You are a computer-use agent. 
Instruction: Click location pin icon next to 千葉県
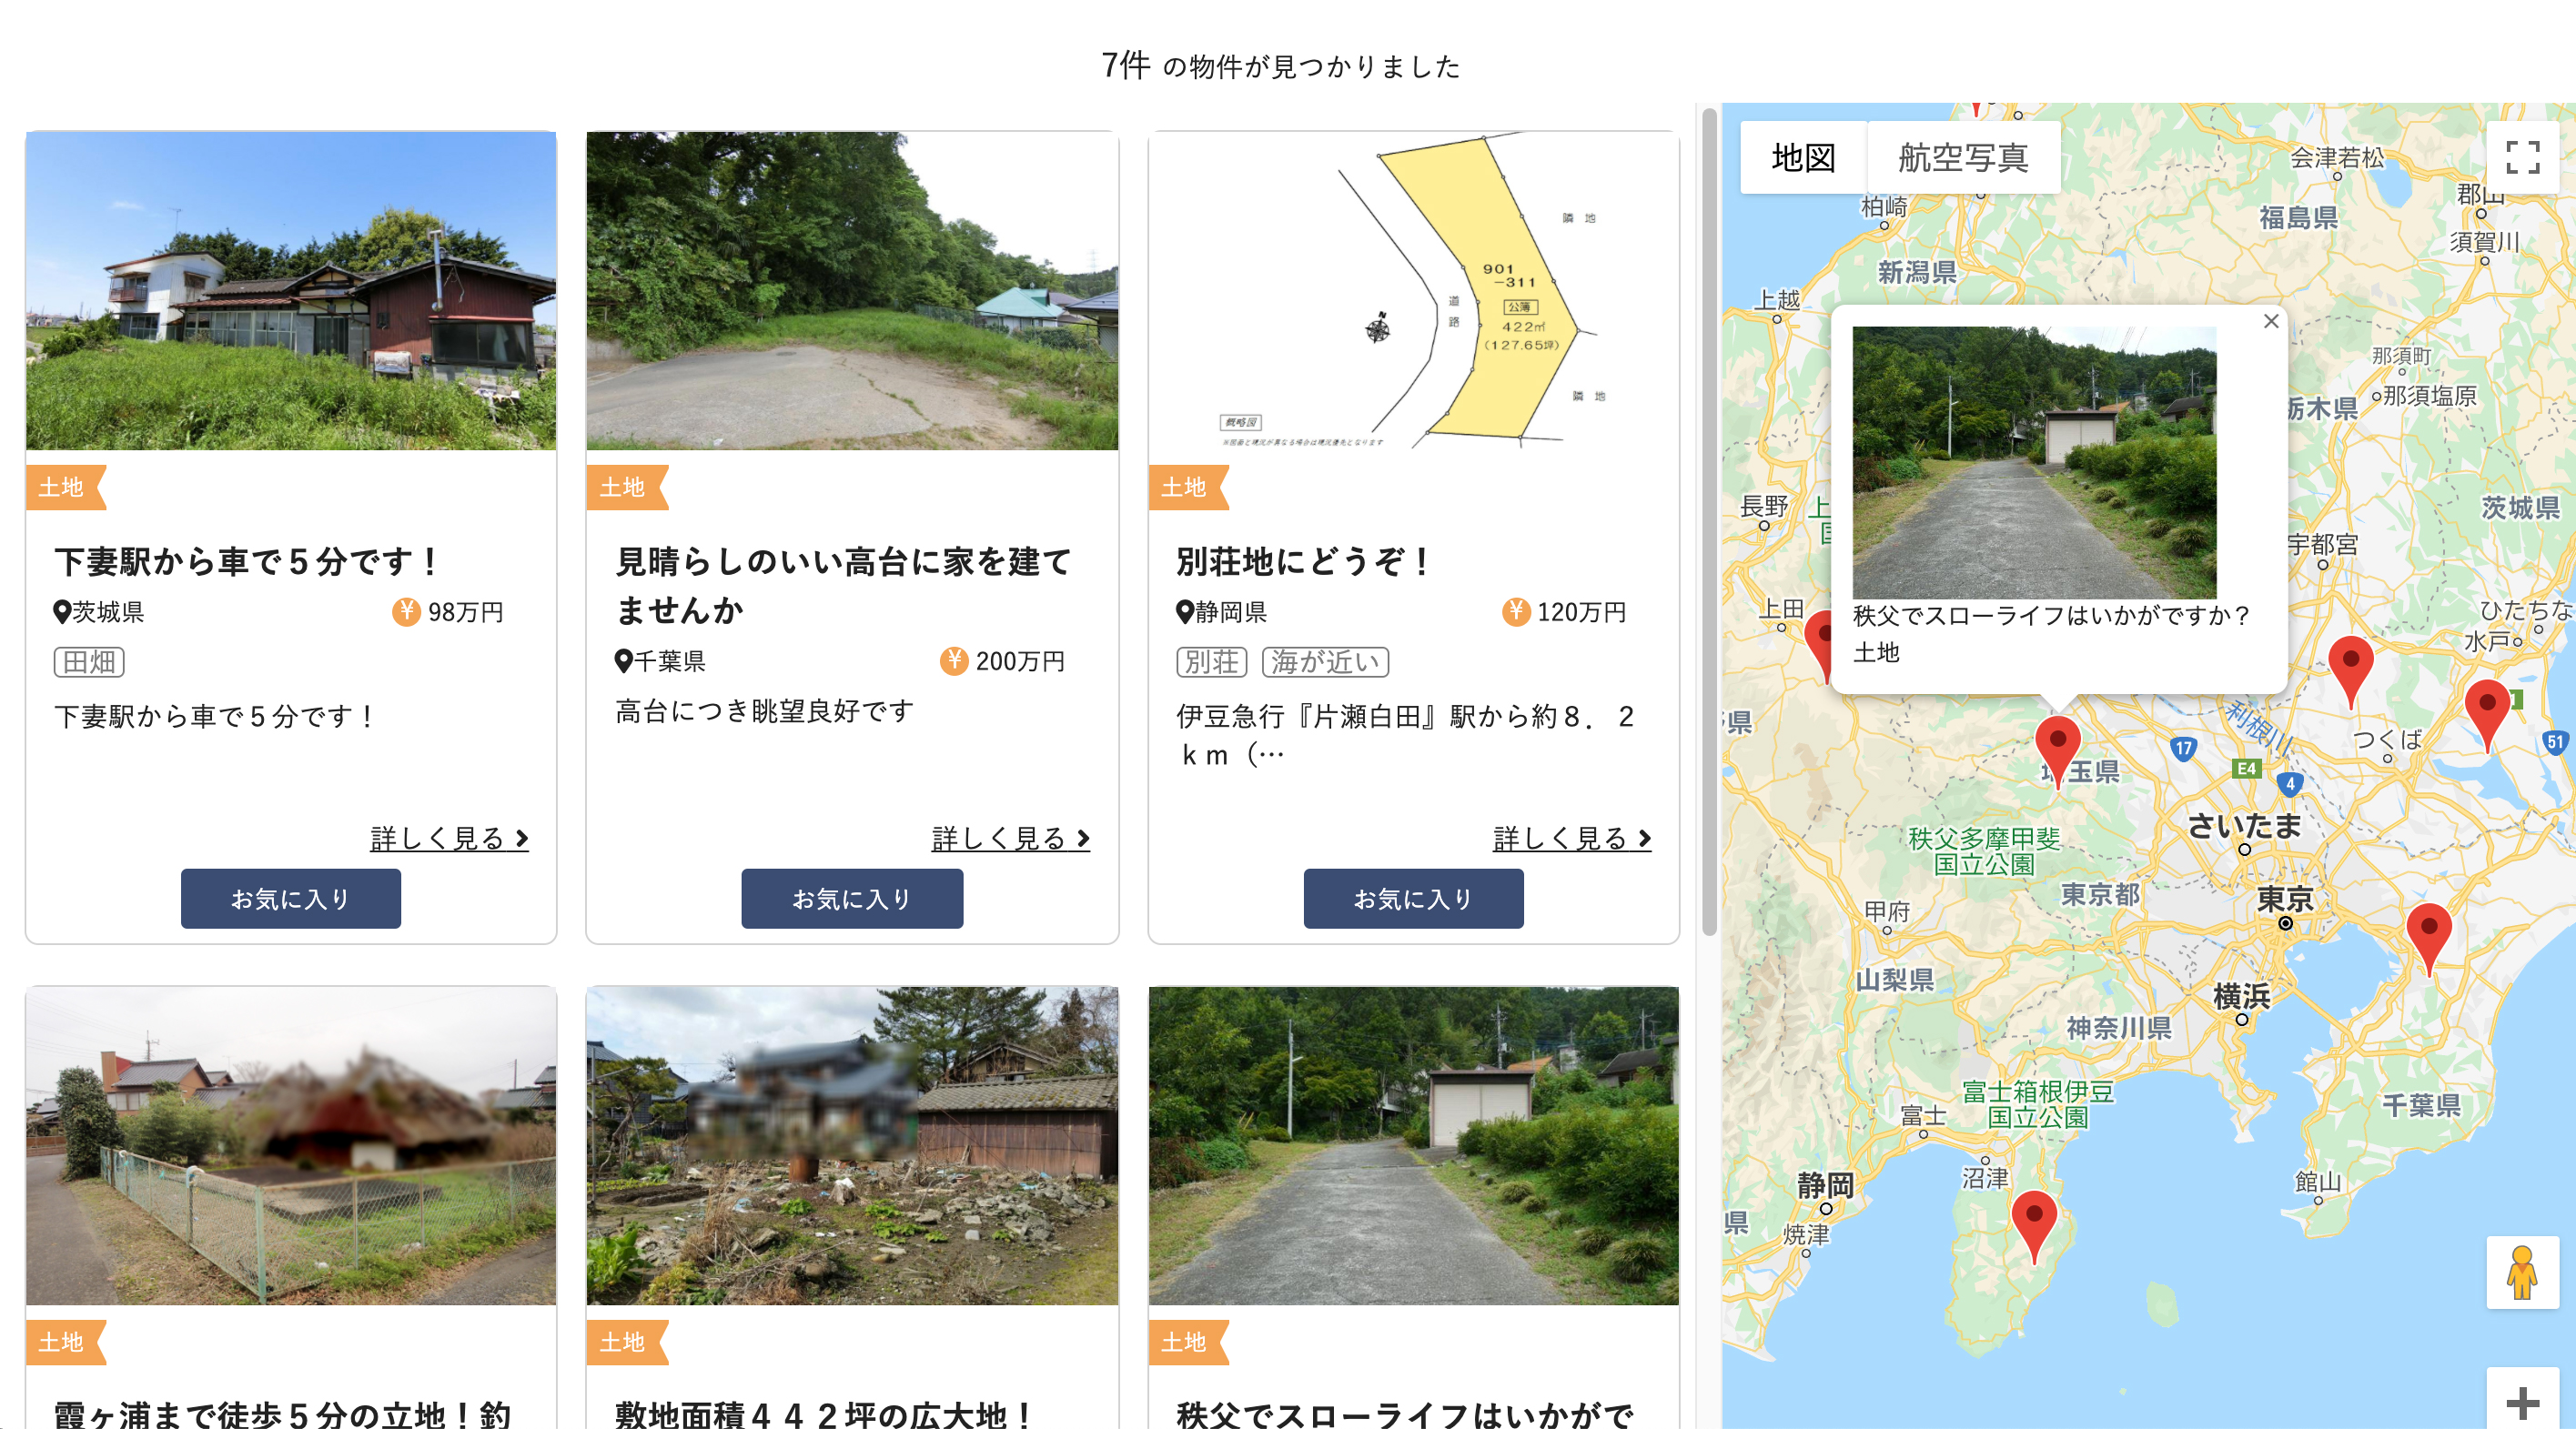coord(623,661)
